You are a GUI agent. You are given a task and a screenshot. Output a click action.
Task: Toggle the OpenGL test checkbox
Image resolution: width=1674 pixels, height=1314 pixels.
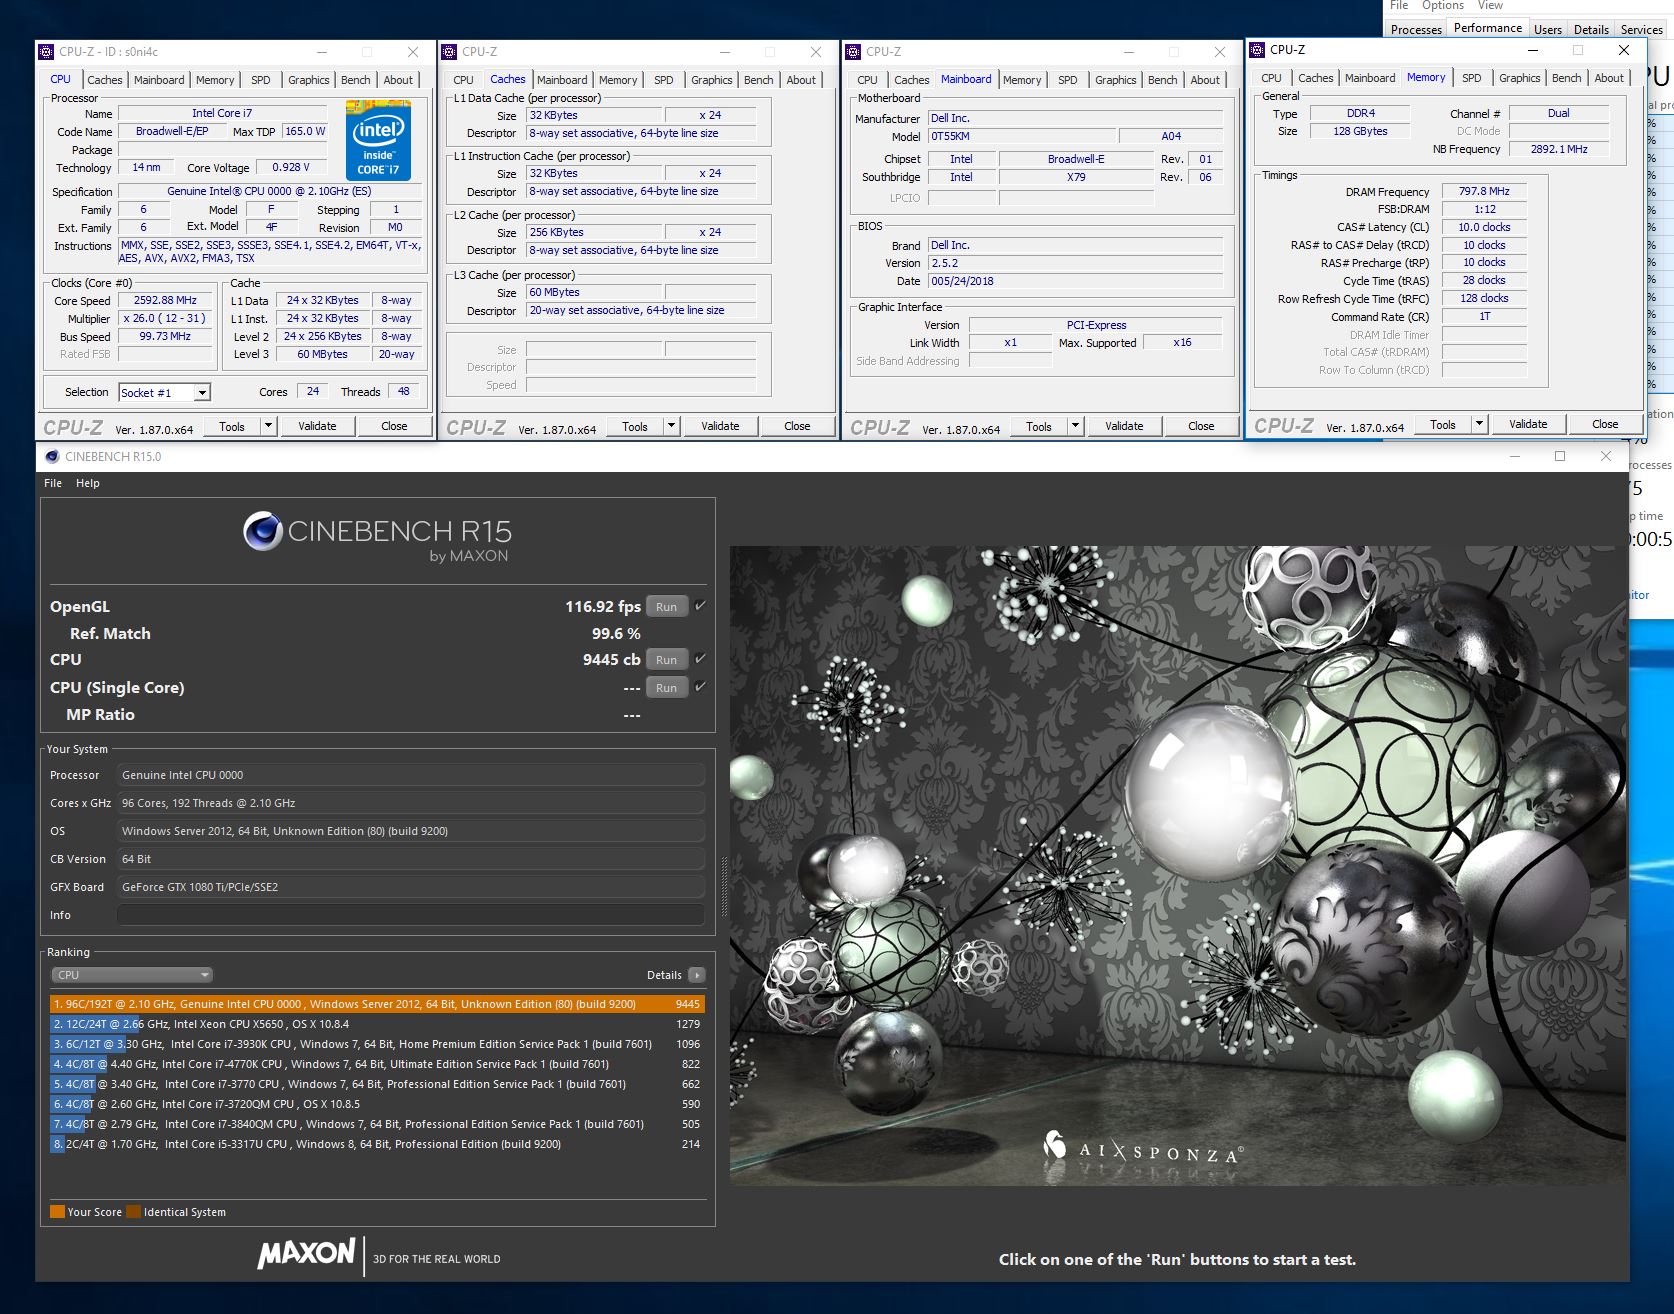click(700, 606)
